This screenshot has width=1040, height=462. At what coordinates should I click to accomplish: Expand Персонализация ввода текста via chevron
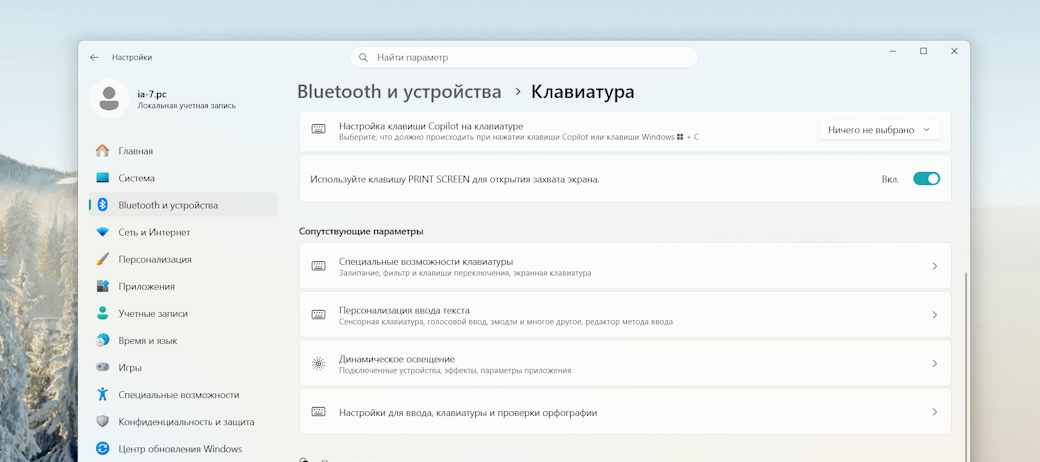pos(935,315)
